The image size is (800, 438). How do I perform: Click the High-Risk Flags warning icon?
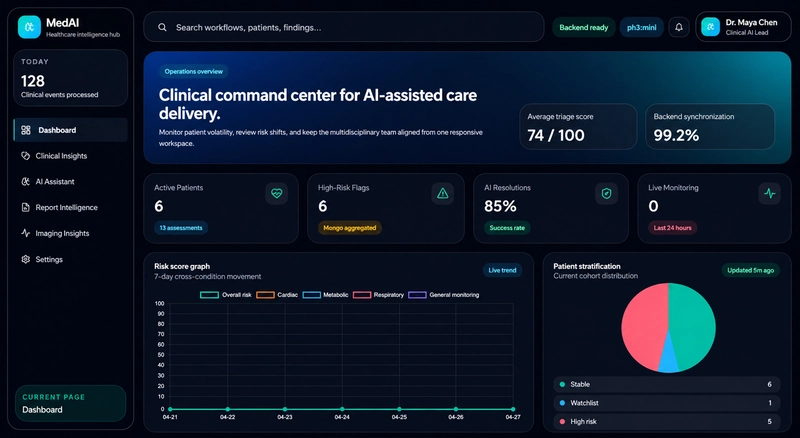[442, 193]
